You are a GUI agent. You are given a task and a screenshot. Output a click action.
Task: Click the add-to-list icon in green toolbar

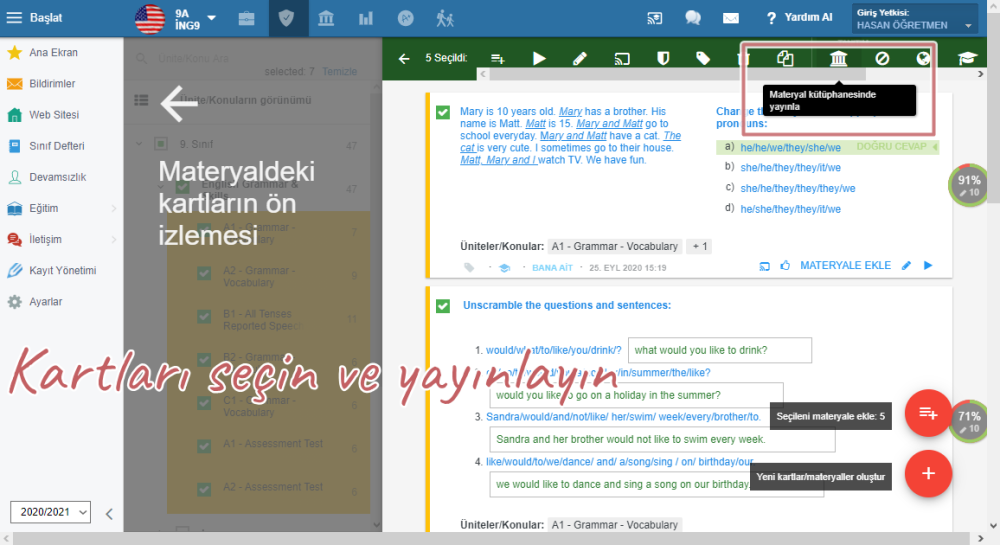click(498, 59)
